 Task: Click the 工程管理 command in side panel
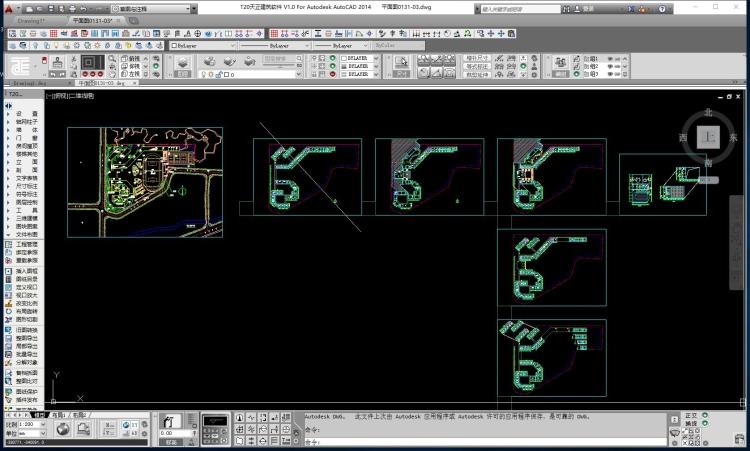(x=26, y=244)
